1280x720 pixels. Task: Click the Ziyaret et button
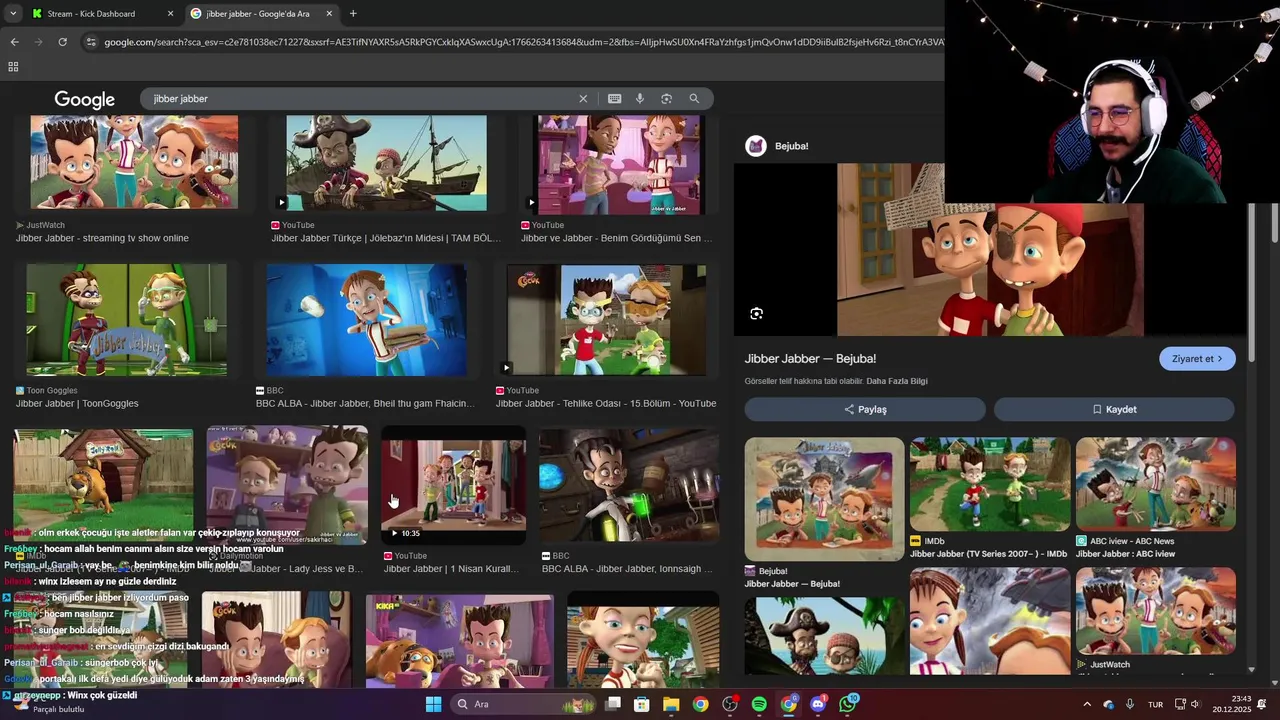[x=1197, y=359]
